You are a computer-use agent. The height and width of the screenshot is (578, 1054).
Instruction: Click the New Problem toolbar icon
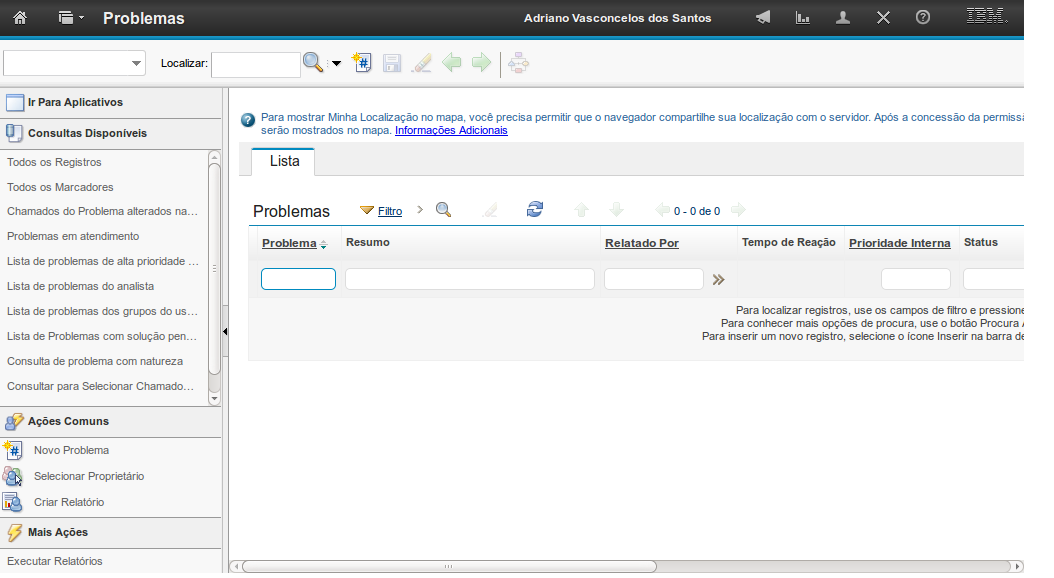[363, 63]
